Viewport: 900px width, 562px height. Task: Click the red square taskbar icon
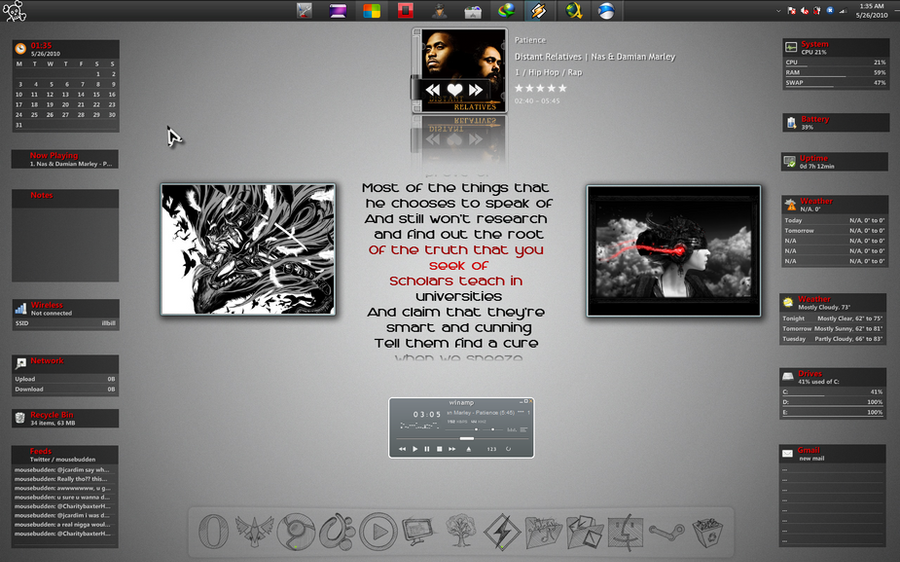coord(406,10)
